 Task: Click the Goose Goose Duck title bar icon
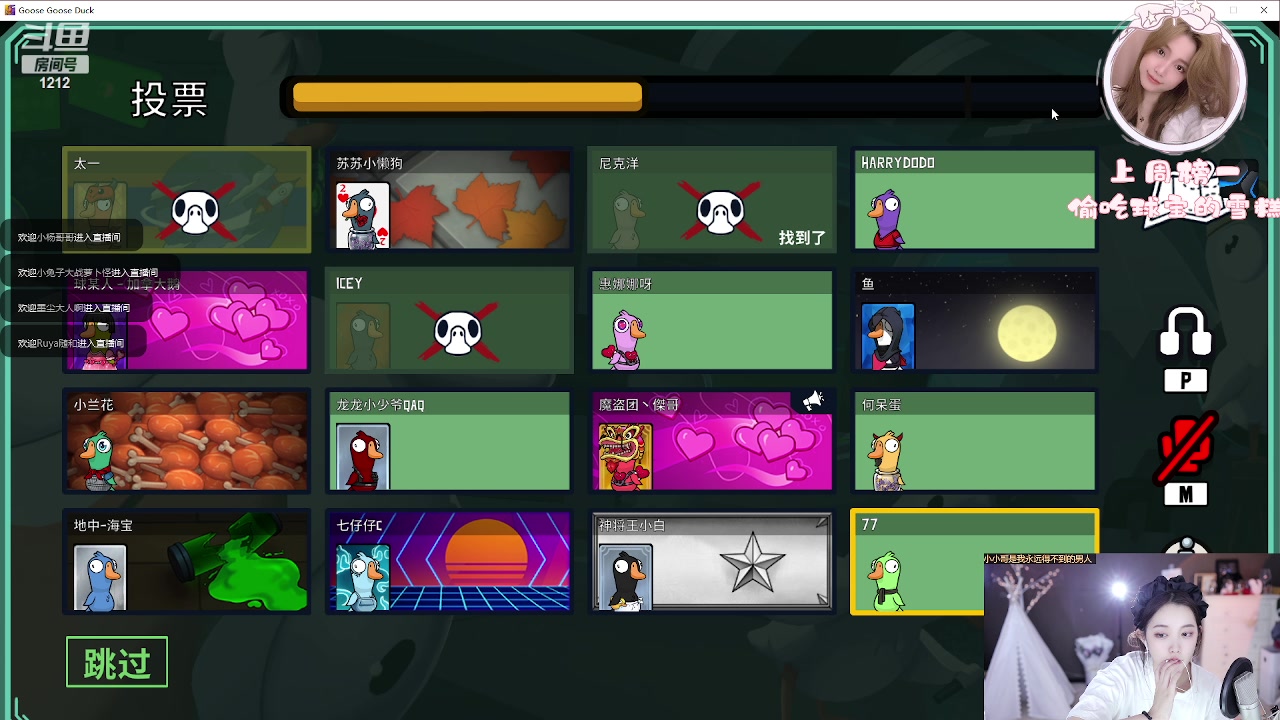tap(9, 10)
